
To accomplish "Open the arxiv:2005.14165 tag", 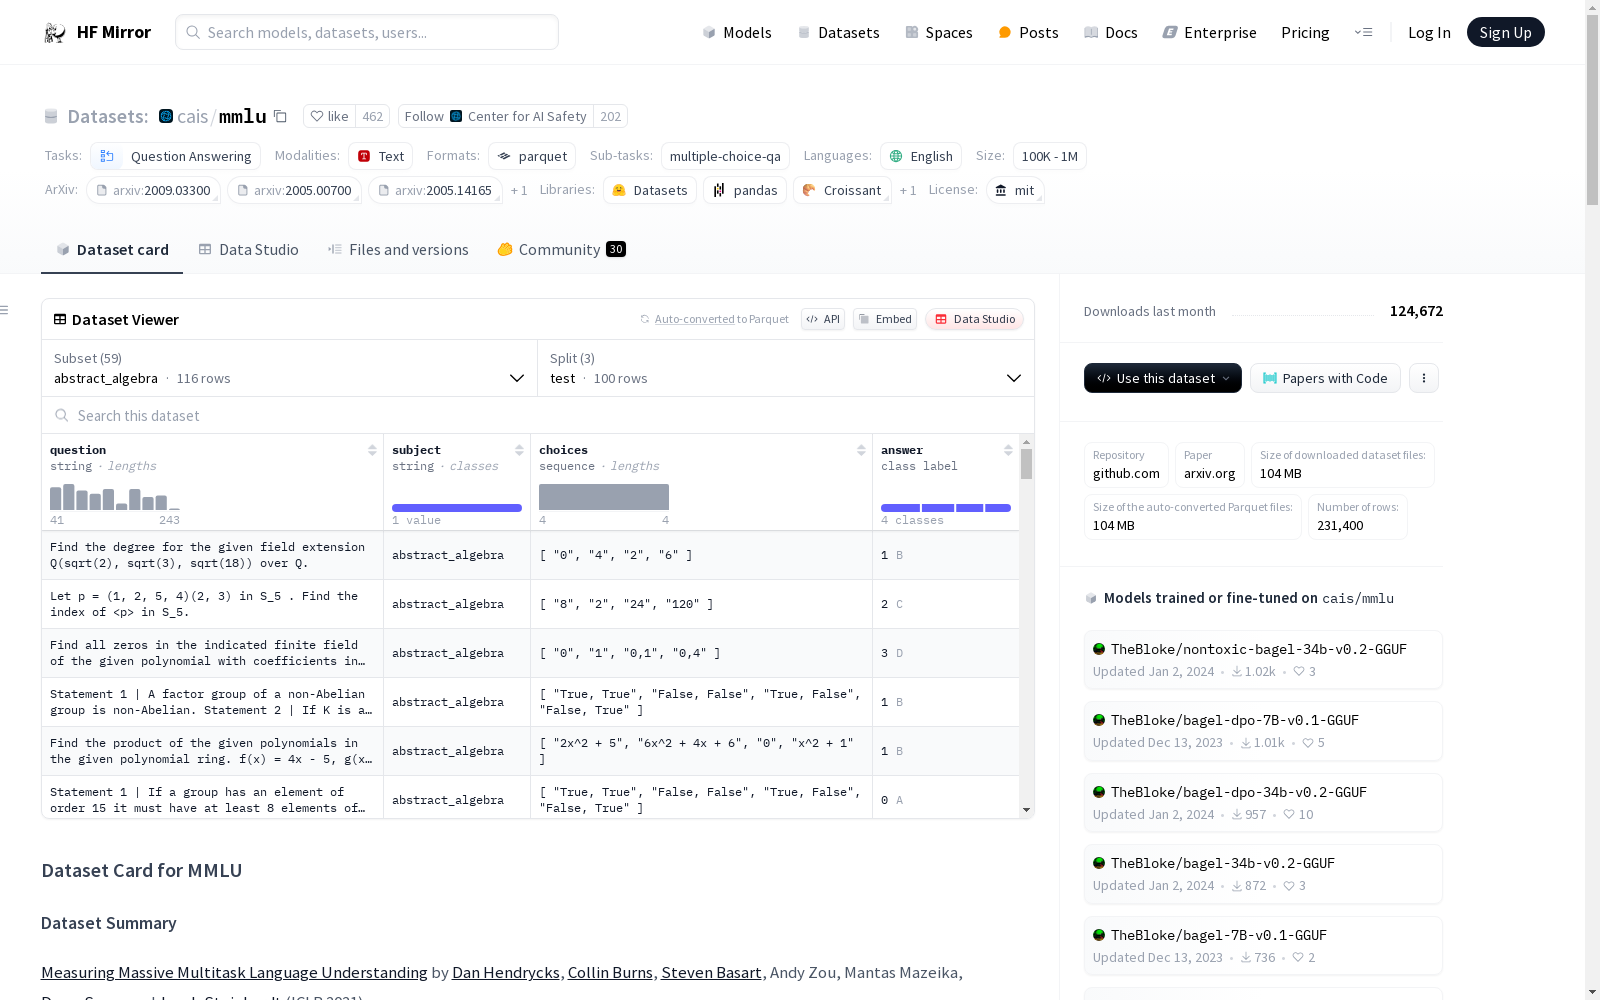I will click(435, 190).
